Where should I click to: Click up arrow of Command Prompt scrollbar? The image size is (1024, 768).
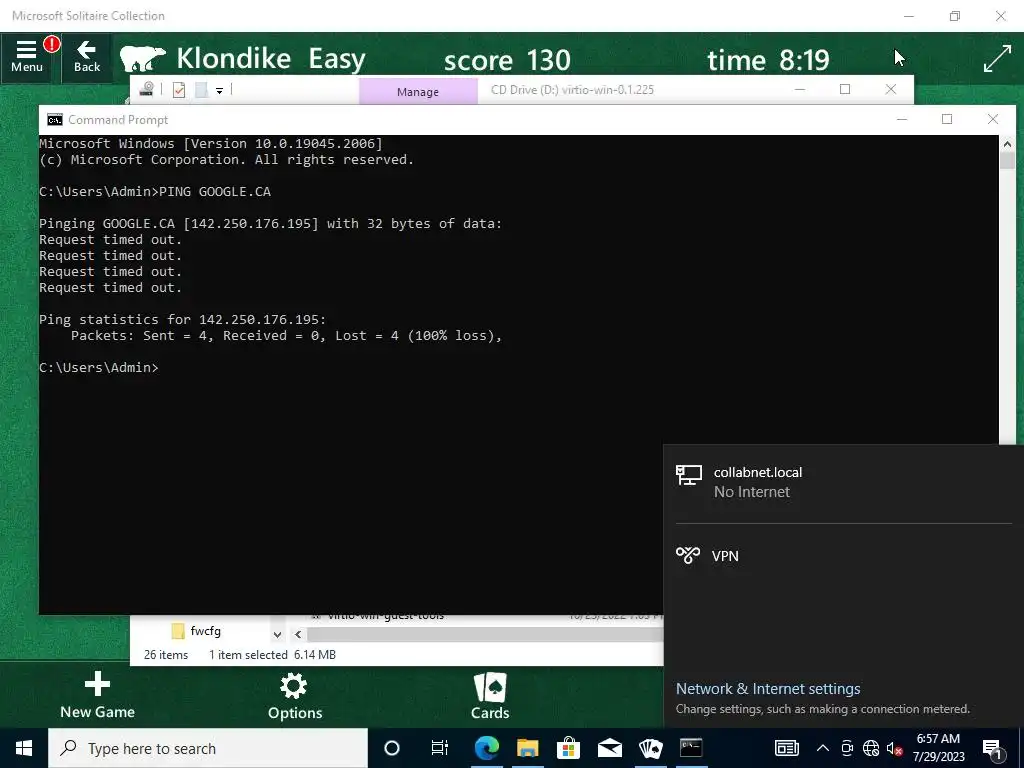click(1007, 144)
